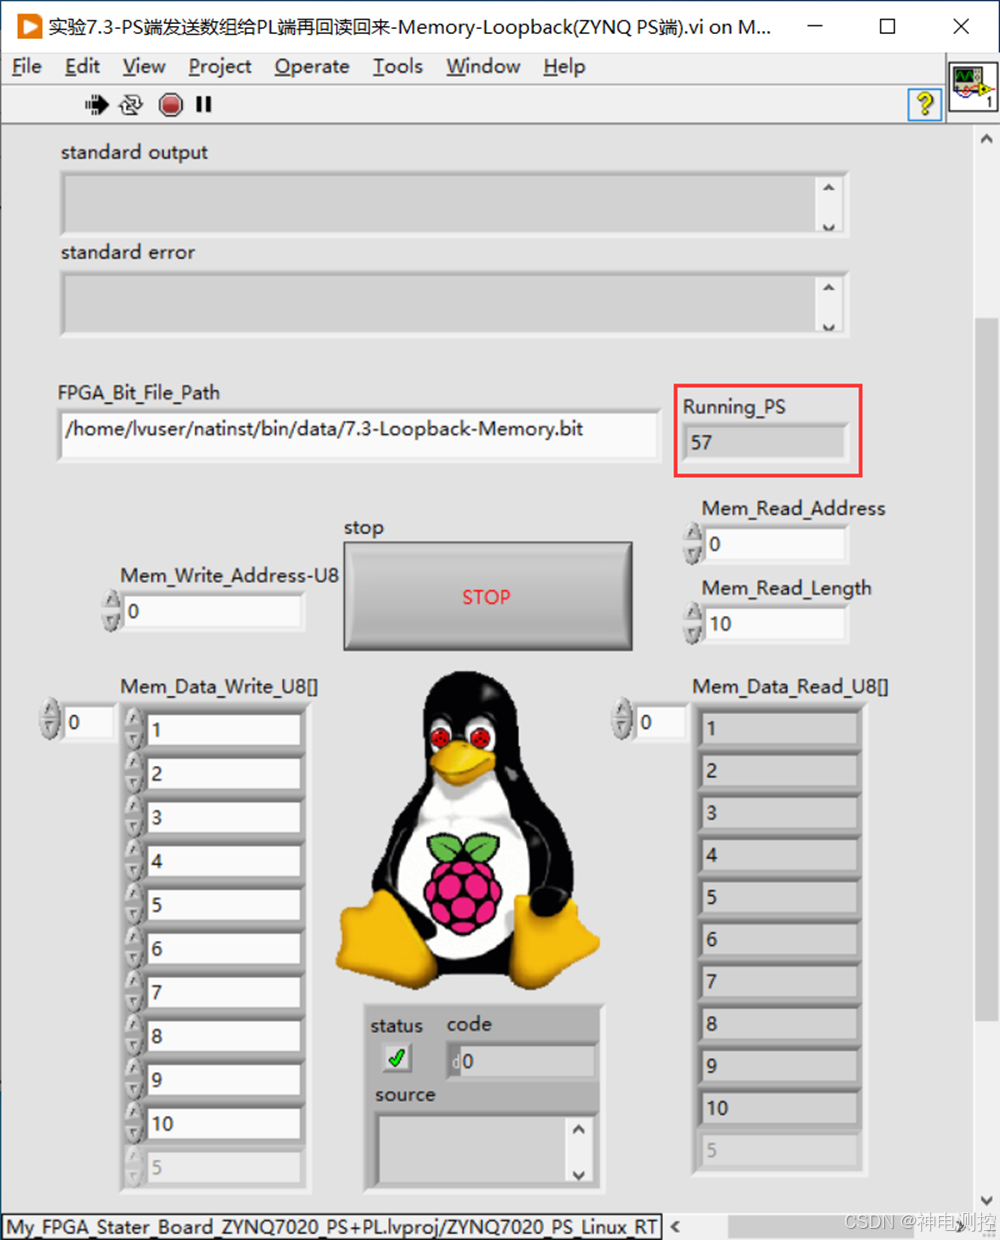This screenshot has width=1000, height=1240.
Task: Open the Tools menu
Action: [398, 66]
